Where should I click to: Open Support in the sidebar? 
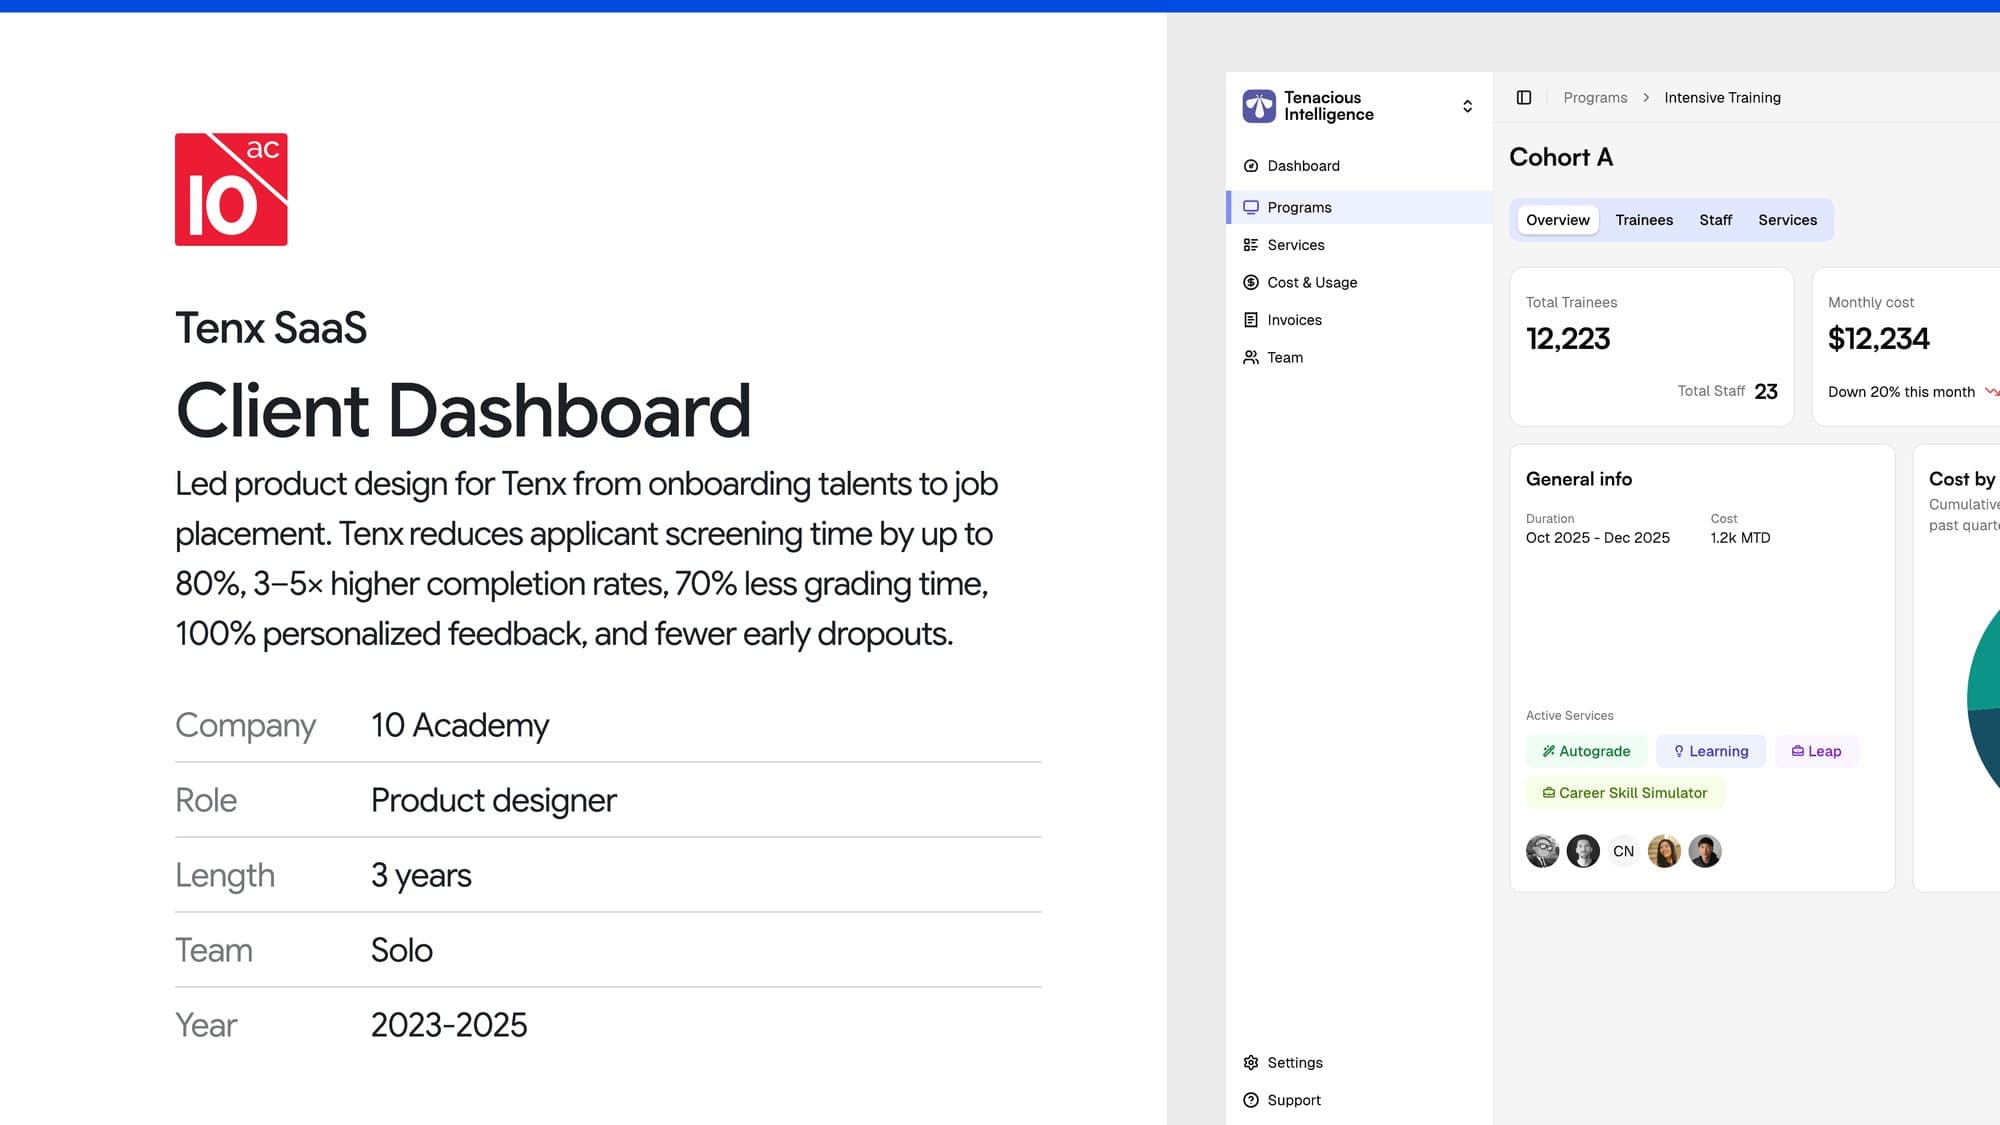point(1359,1100)
